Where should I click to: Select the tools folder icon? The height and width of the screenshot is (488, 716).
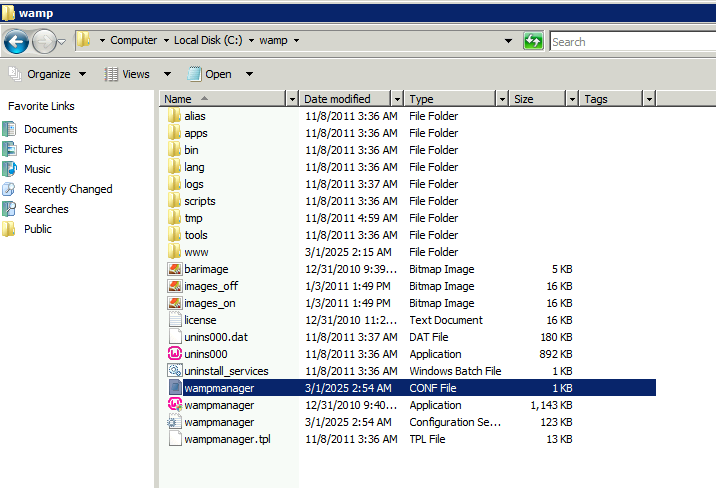174,235
